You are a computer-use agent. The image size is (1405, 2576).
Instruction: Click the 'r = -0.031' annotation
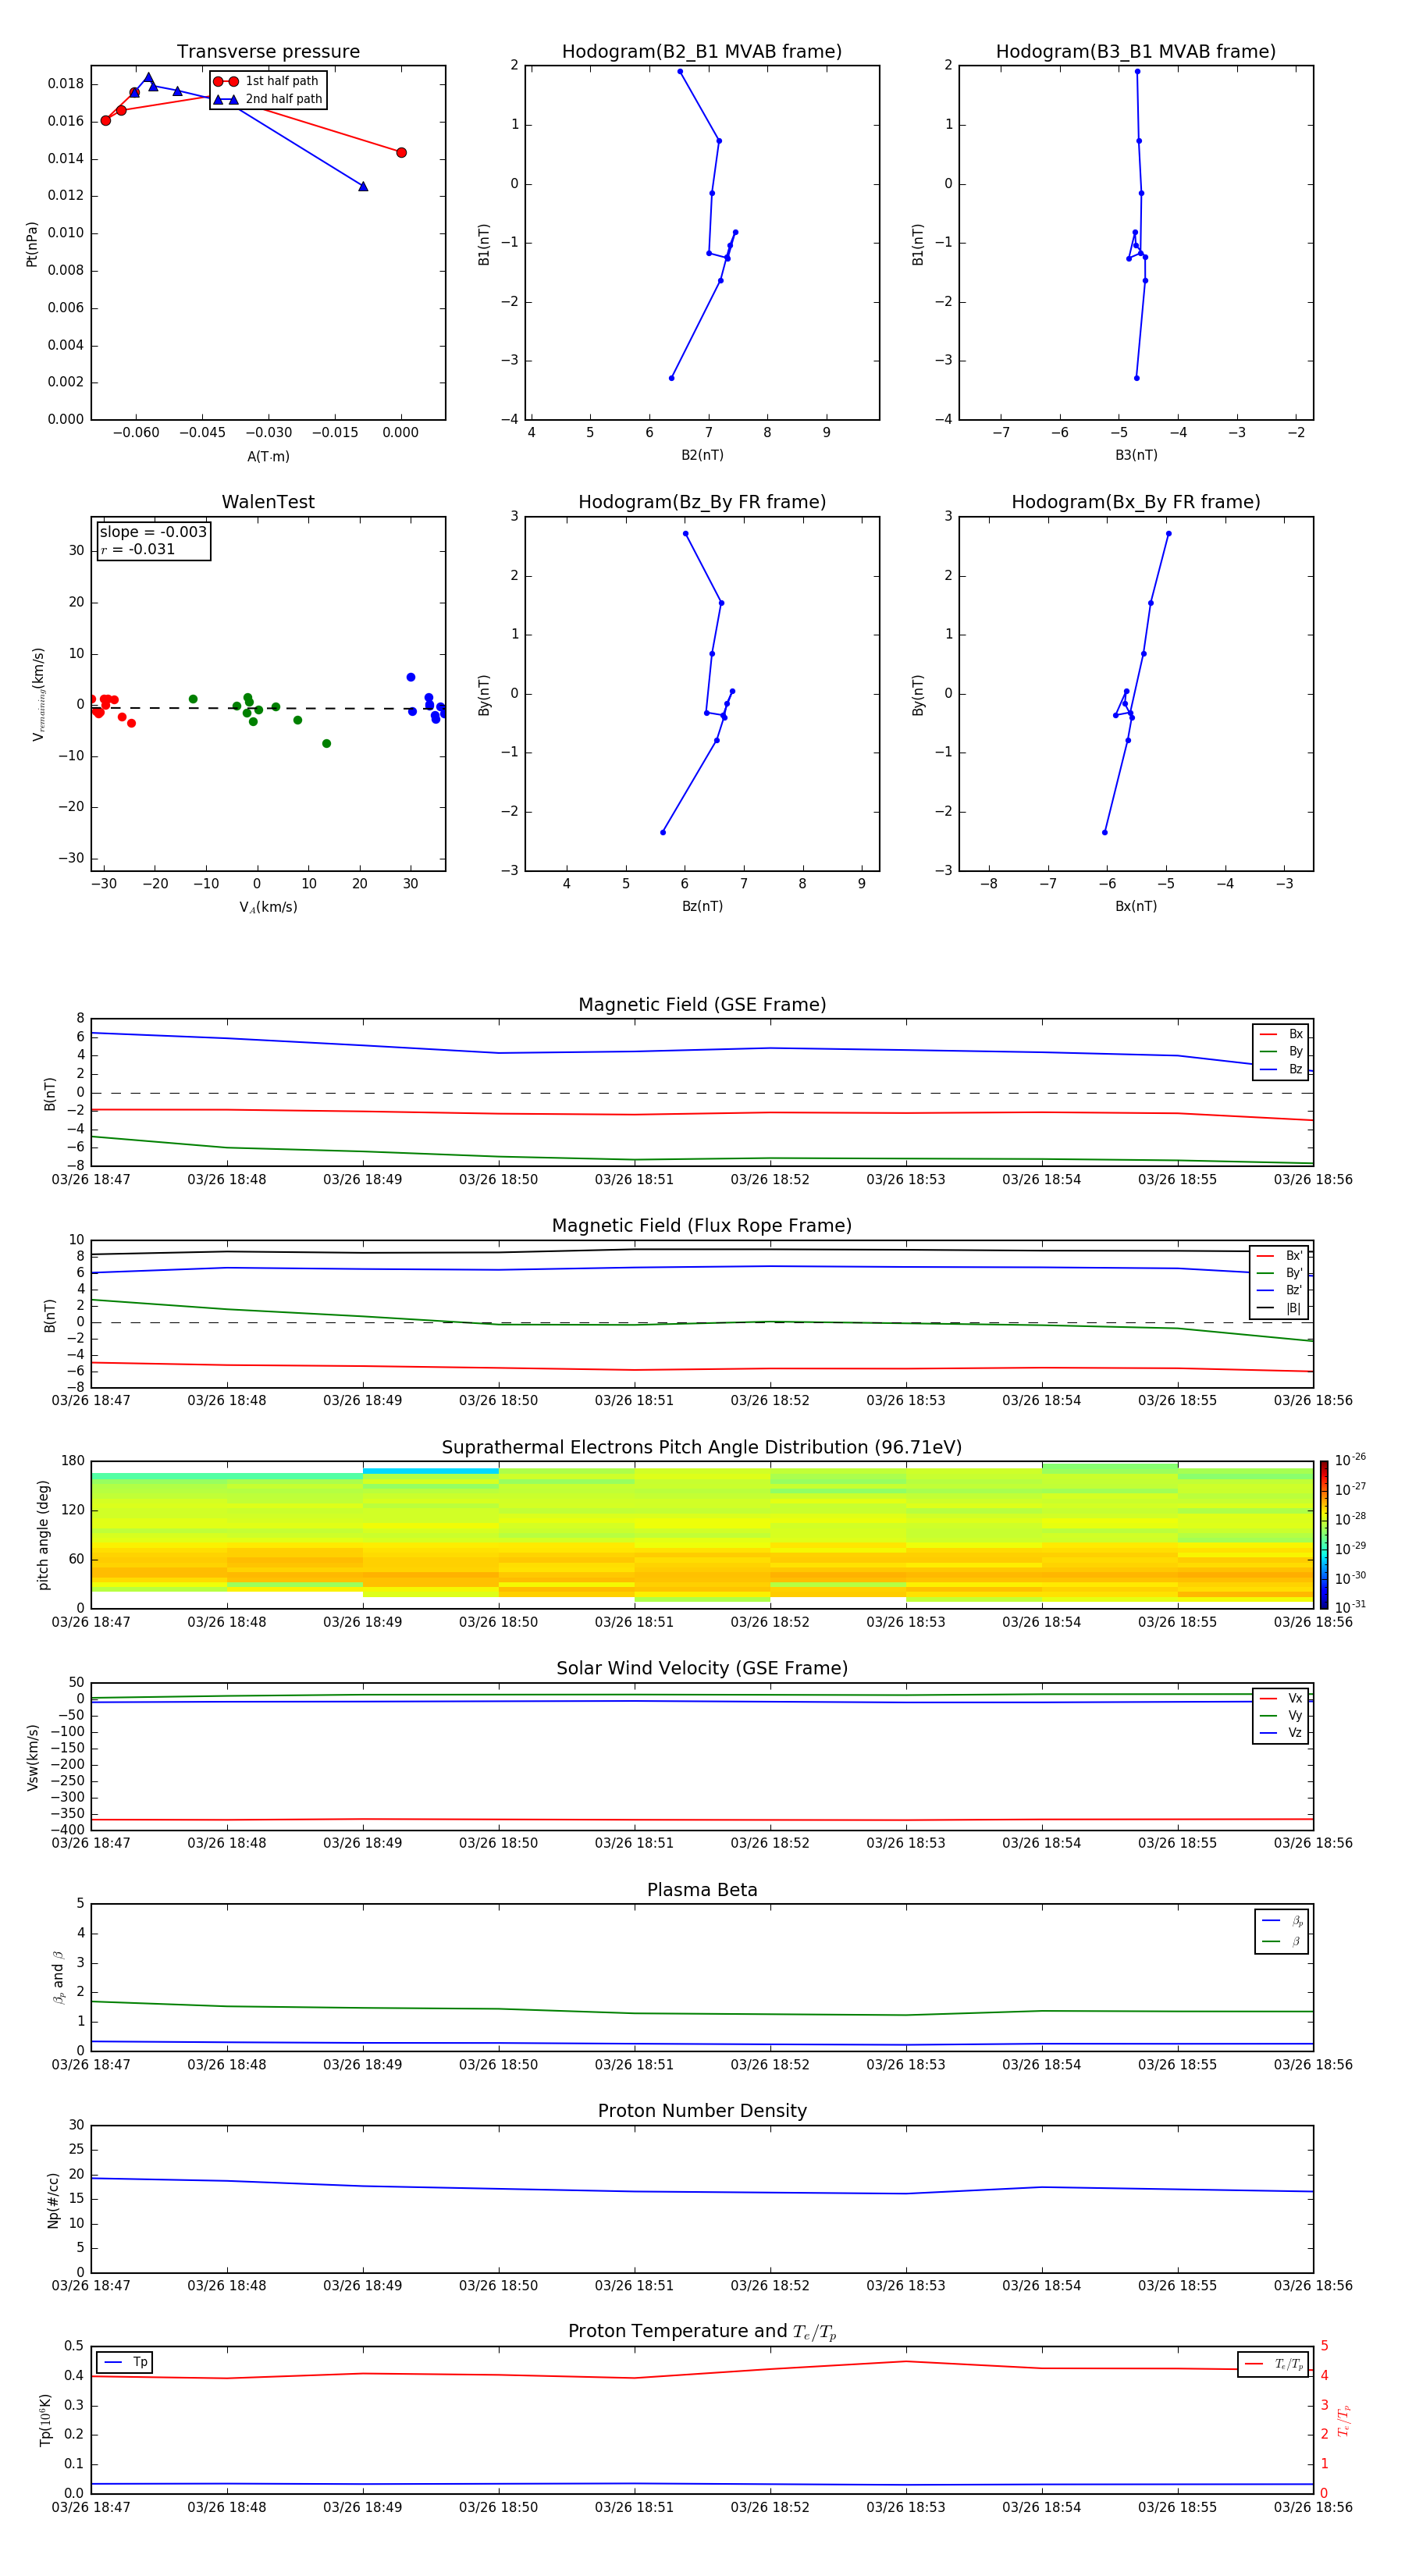pos(138,549)
